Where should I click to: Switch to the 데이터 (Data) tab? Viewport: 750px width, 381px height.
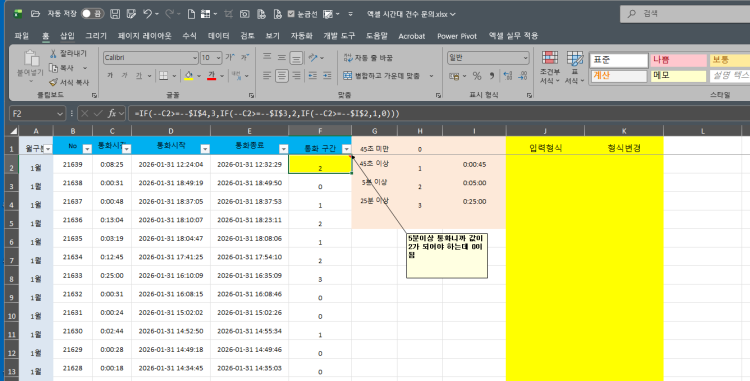coord(219,36)
